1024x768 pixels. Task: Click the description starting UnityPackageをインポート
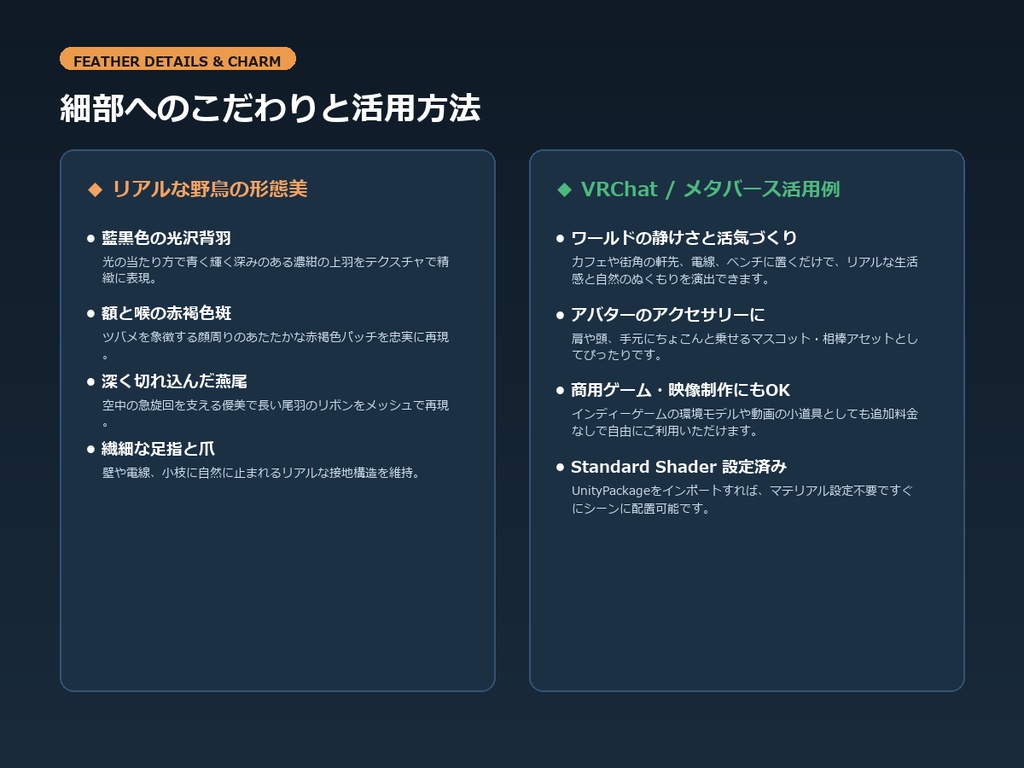[743, 500]
